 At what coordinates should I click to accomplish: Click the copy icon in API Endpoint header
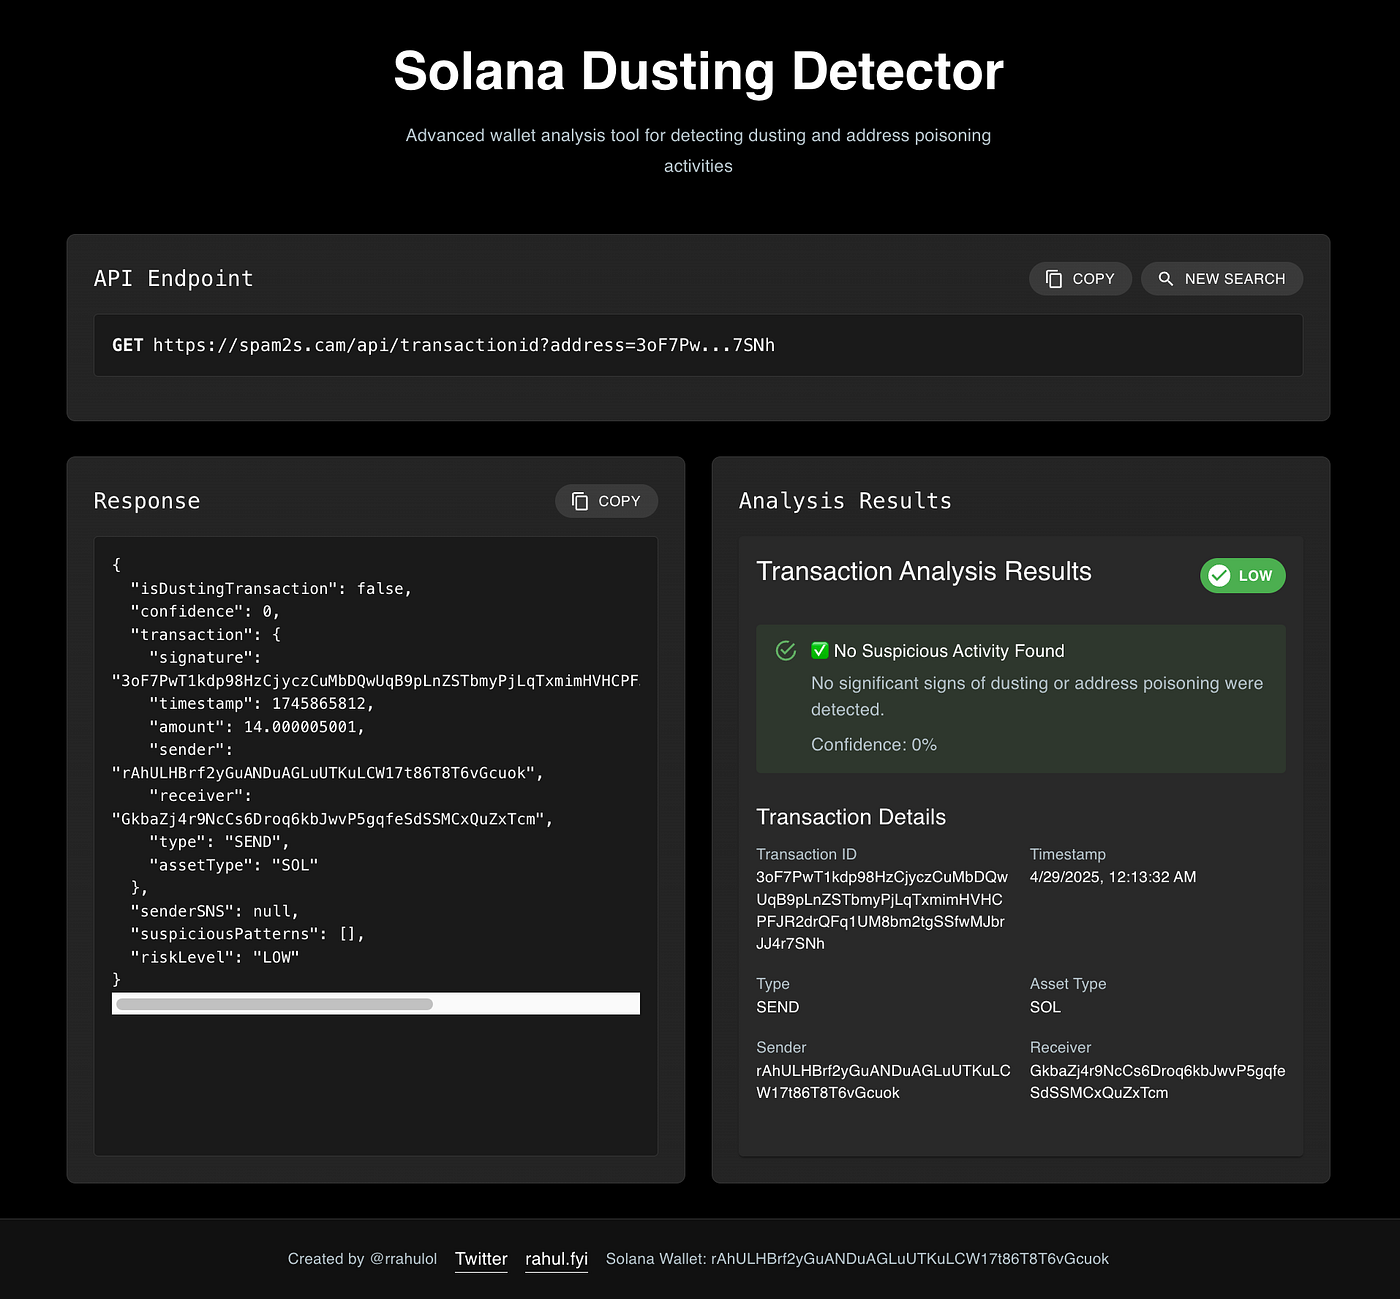pos(1054,279)
